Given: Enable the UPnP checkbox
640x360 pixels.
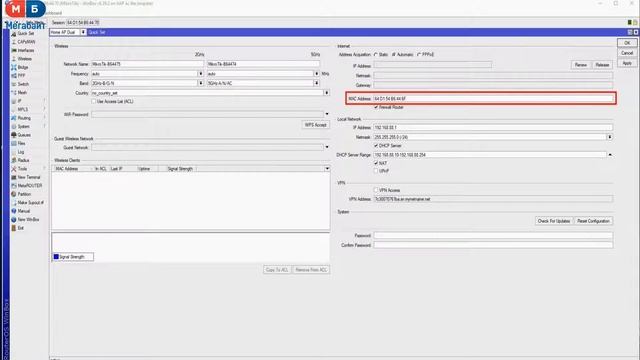Looking at the screenshot, I should (376, 171).
